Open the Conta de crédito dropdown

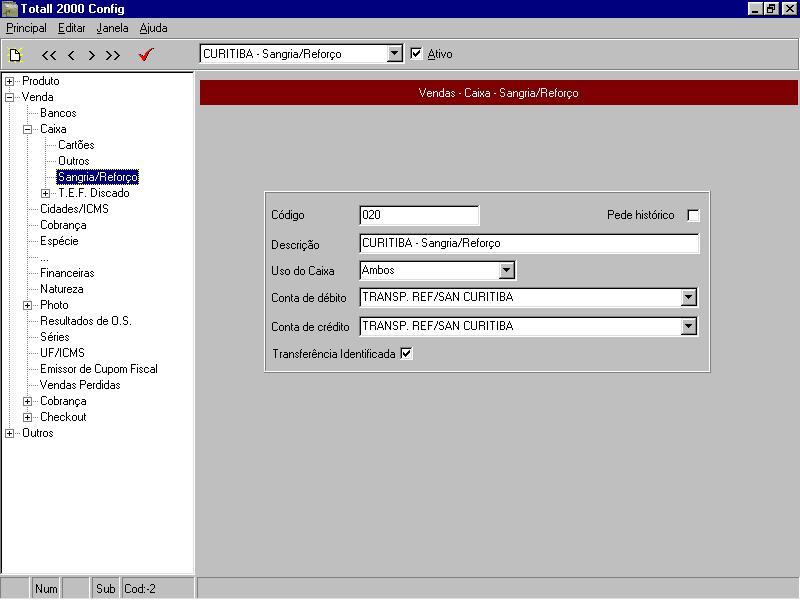pyautogui.click(x=688, y=326)
